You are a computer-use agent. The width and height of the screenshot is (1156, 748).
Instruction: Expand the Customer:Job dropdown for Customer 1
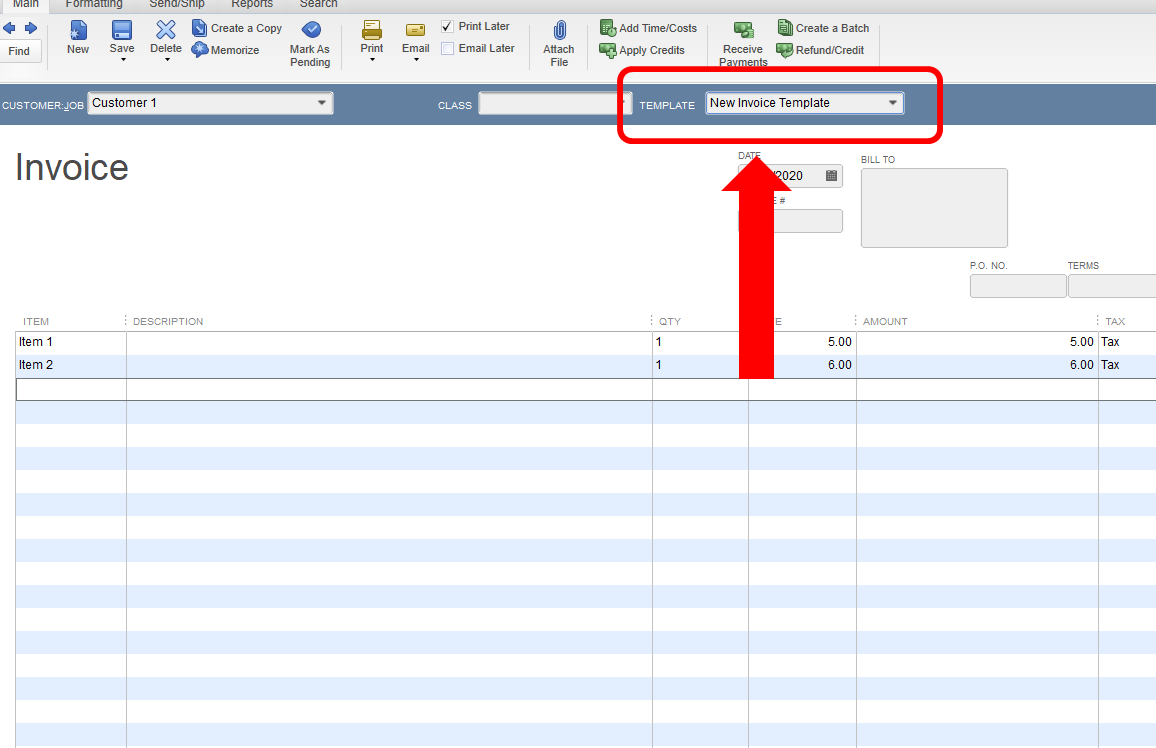(x=321, y=102)
